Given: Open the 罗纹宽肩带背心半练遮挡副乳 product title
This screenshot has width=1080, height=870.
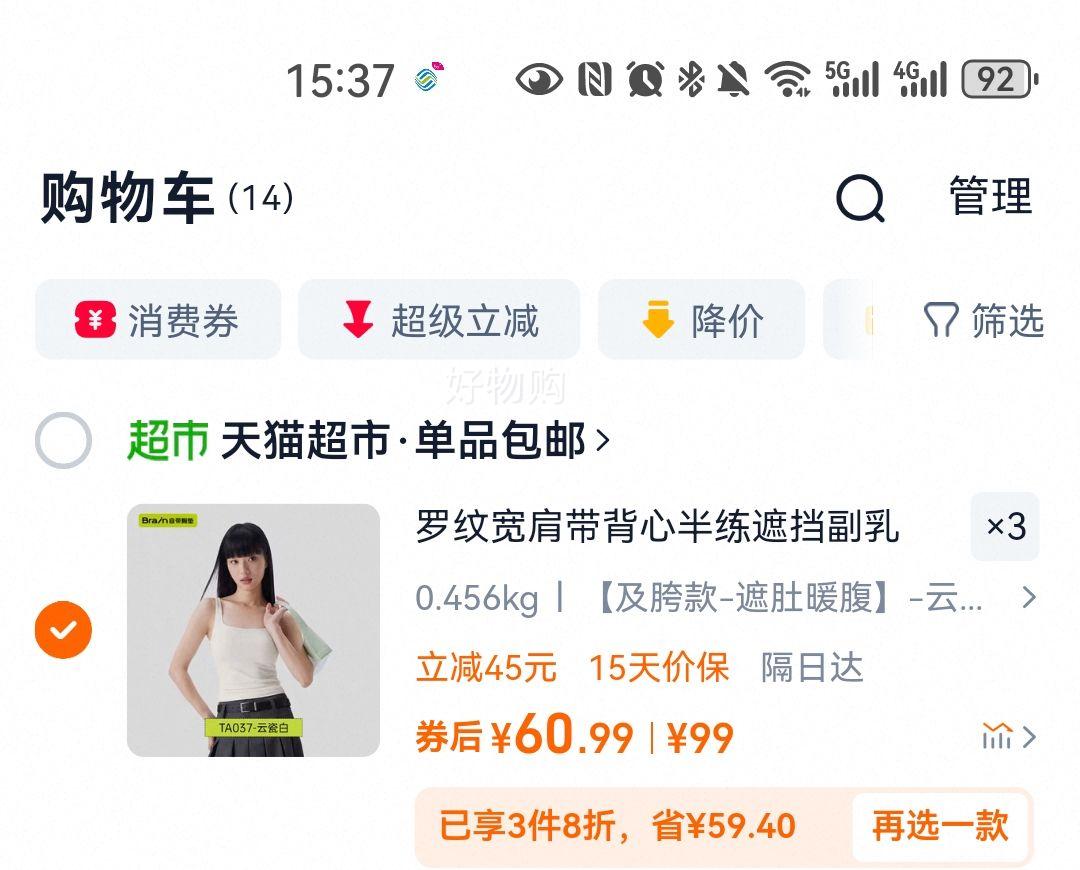Looking at the screenshot, I should pyautogui.click(x=657, y=527).
